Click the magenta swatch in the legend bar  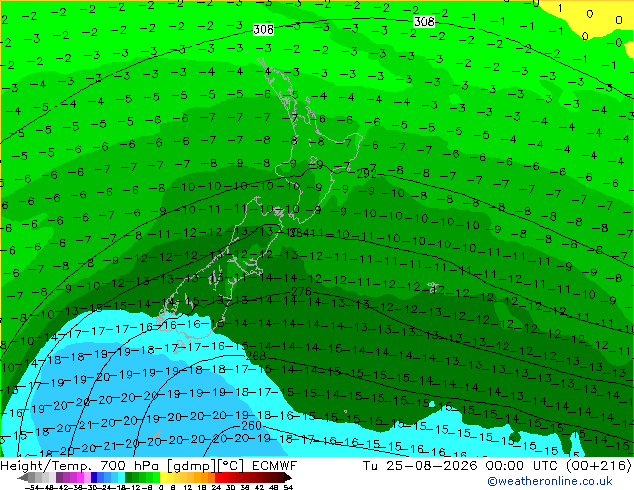80,478
